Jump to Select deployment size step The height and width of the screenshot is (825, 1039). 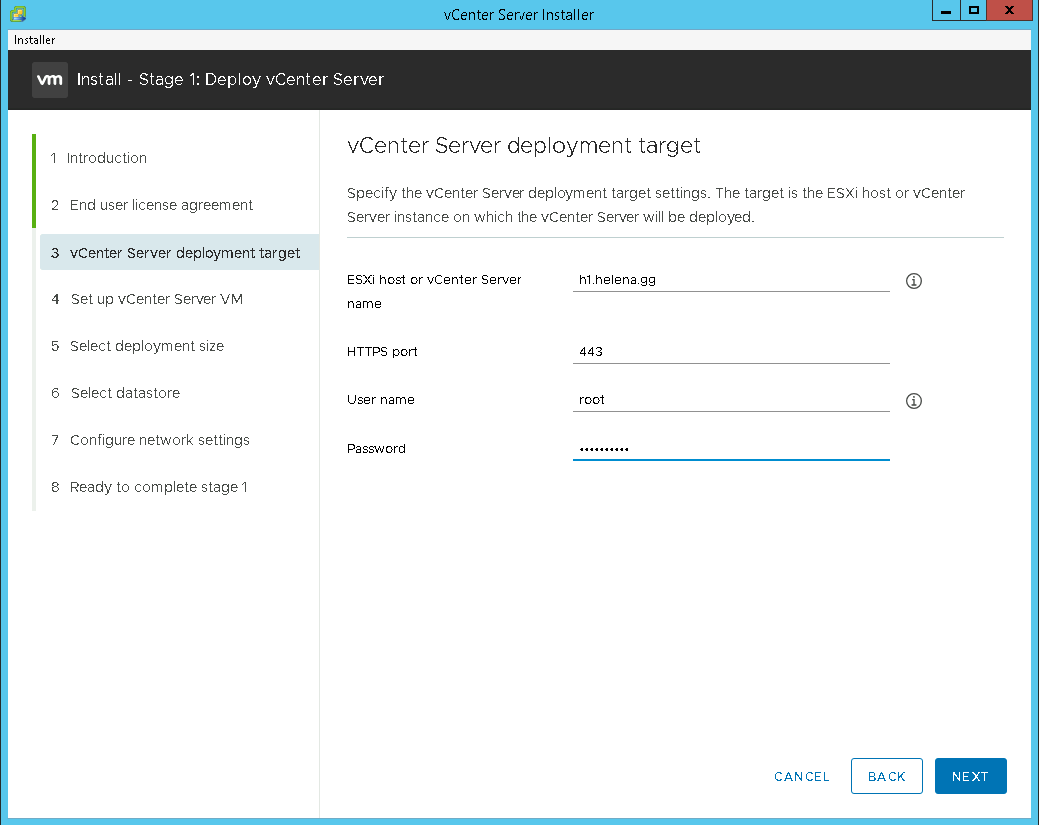tap(146, 346)
